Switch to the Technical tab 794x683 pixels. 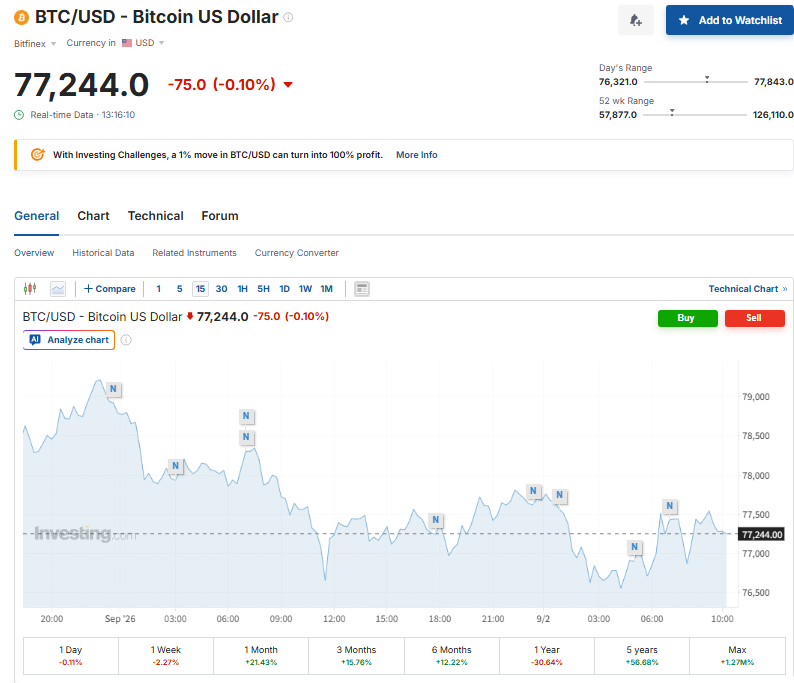click(155, 216)
